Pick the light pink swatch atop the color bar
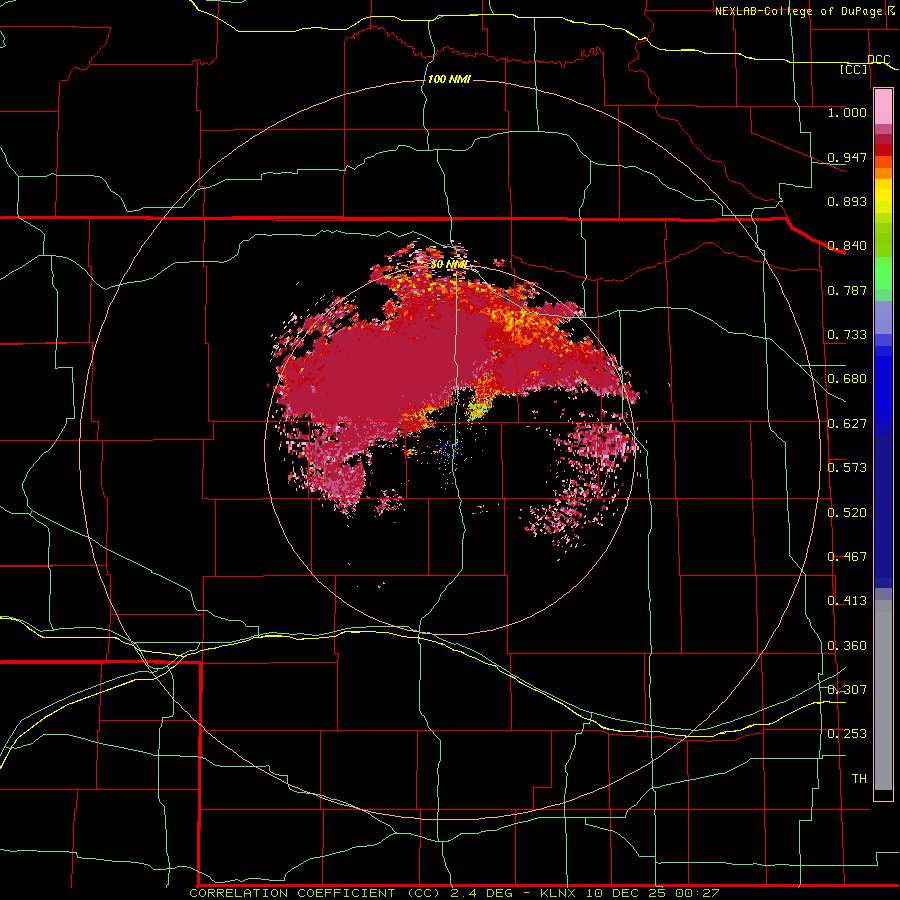This screenshot has width=900, height=900. pos(883,107)
